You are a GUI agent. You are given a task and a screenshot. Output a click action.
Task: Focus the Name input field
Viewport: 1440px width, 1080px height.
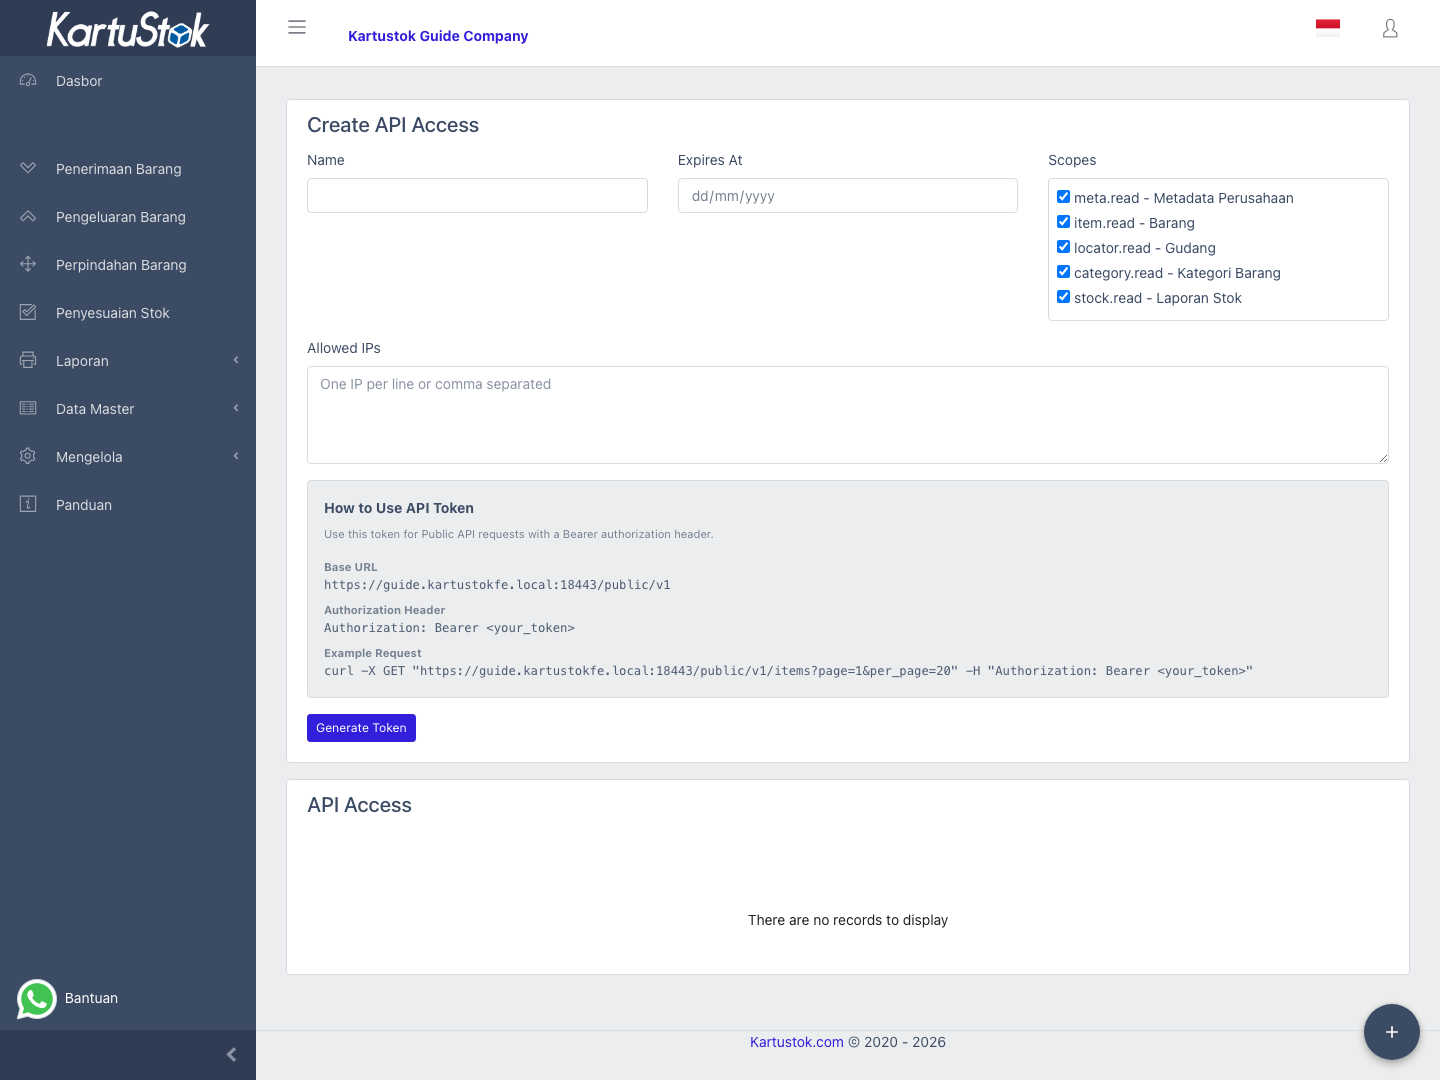click(477, 196)
